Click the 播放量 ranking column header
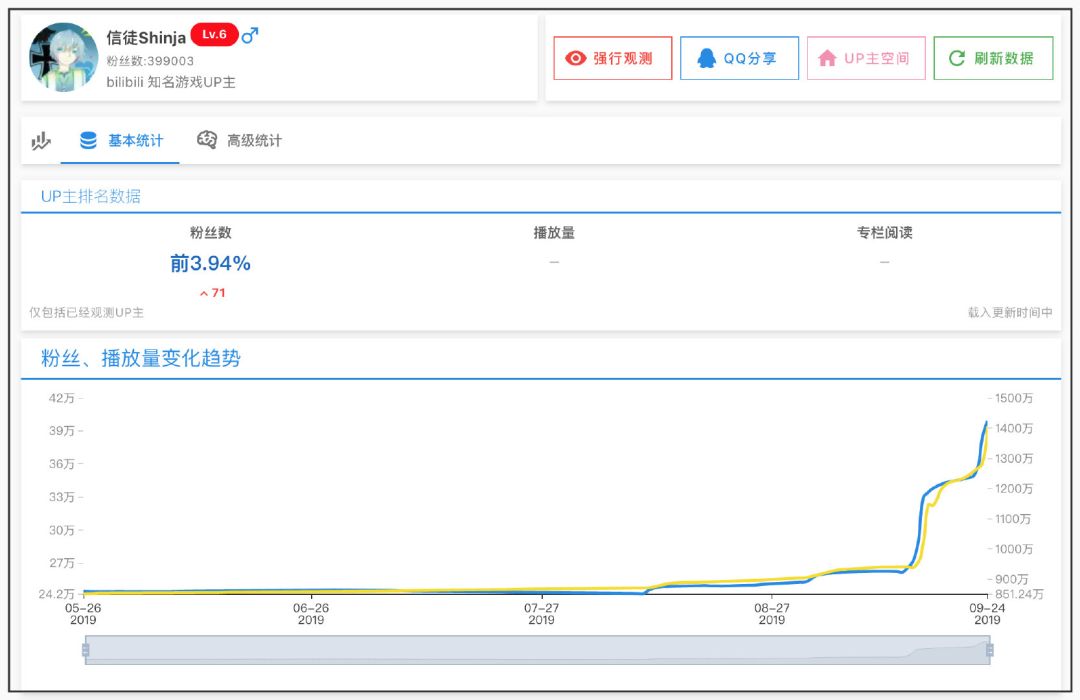This screenshot has height=700, width=1080. [554, 233]
